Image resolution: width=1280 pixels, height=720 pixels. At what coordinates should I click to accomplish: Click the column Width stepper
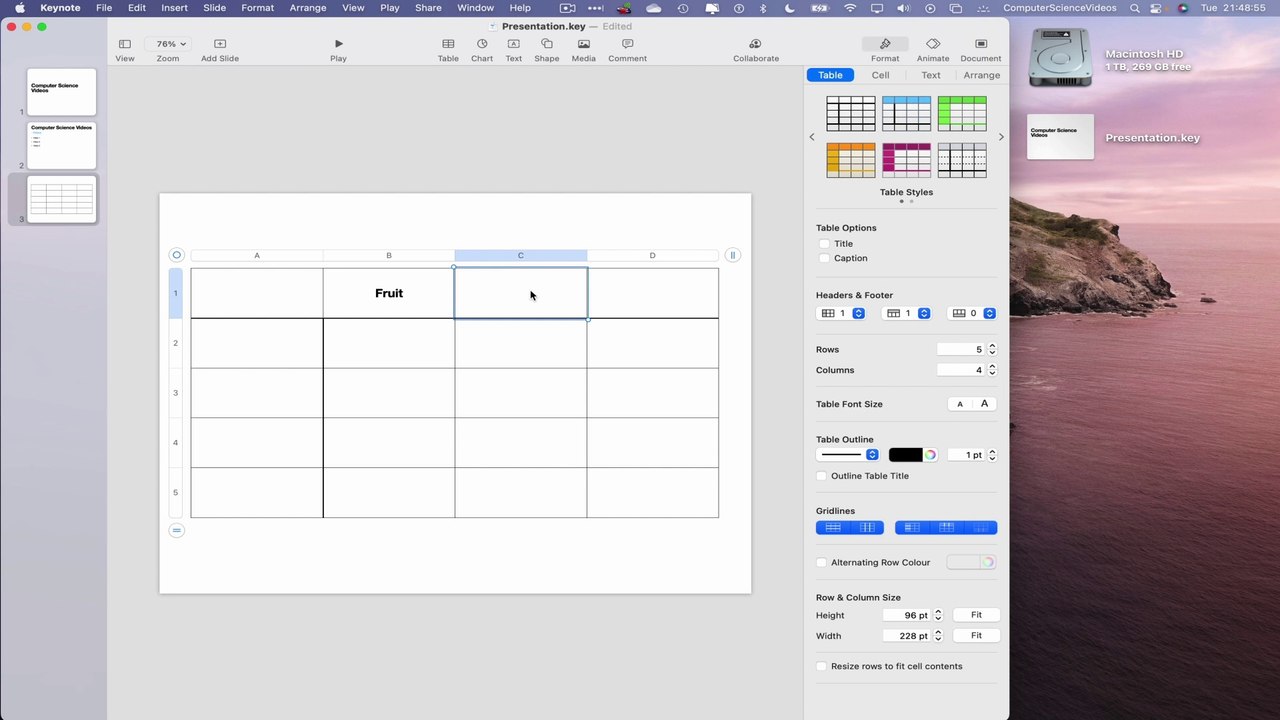point(938,636)
